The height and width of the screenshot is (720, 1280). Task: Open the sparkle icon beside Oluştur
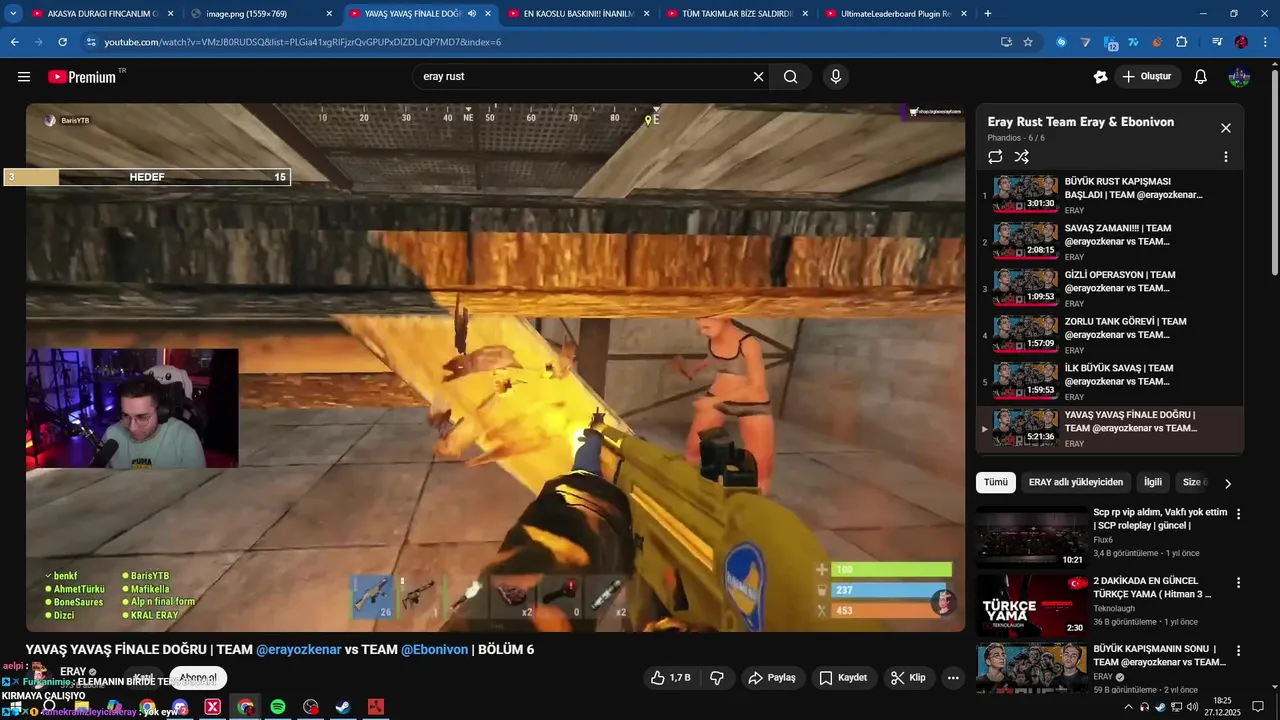1101,77
